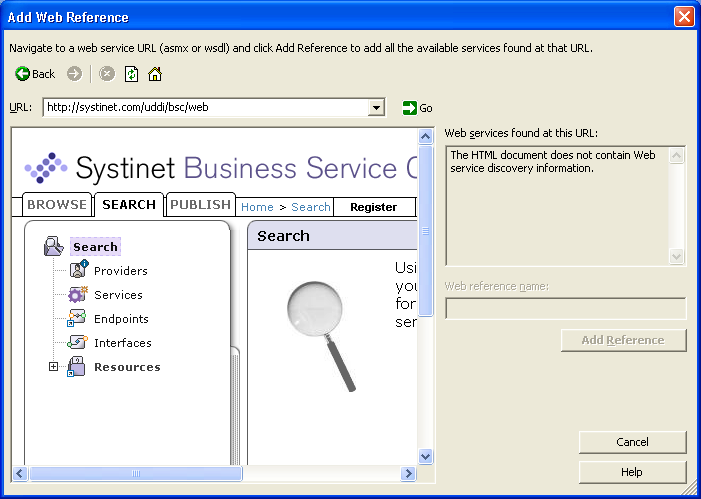Image resolution: width=701 pixels, height=499 pixels.
Task: Open Endpoints in the search tree
Action: coord(121,319)
